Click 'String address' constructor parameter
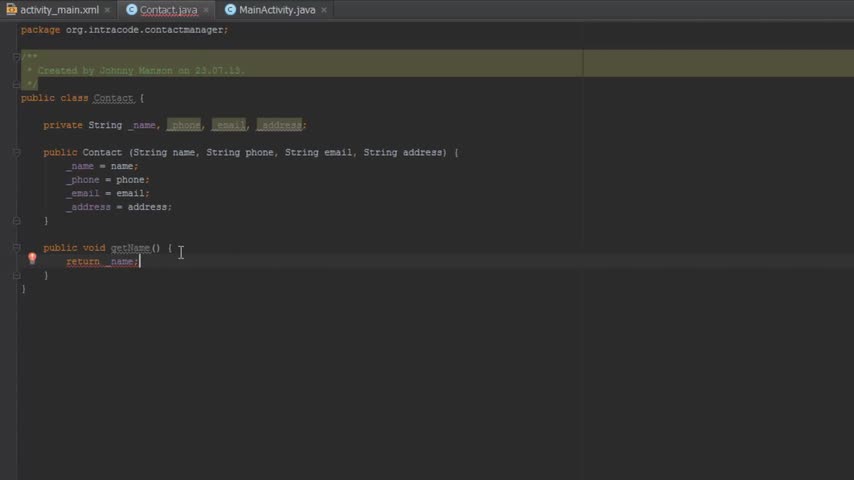Image resolution: width=854 pixels, height=480 pixels. [405, 153]
